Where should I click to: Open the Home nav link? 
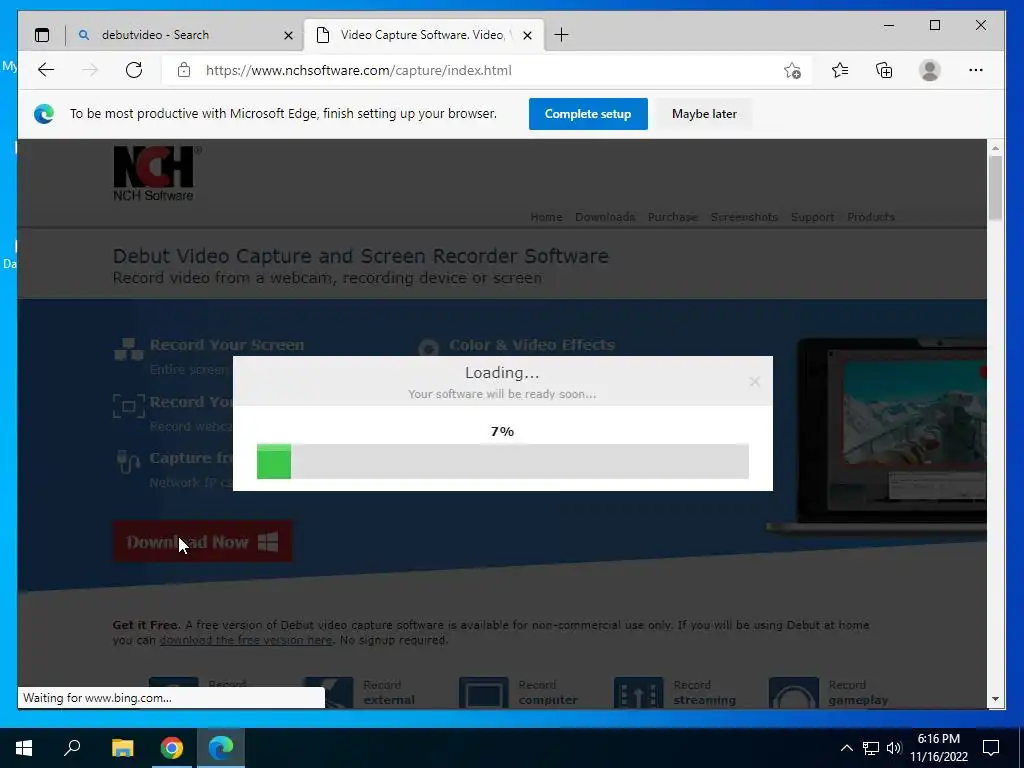tap(546, 217)
